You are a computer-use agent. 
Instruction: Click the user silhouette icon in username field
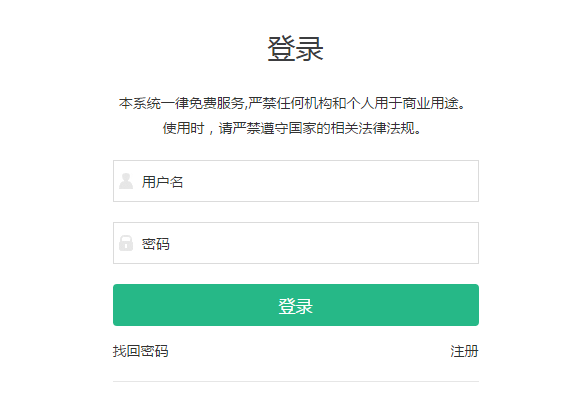(x=126, y=181)
